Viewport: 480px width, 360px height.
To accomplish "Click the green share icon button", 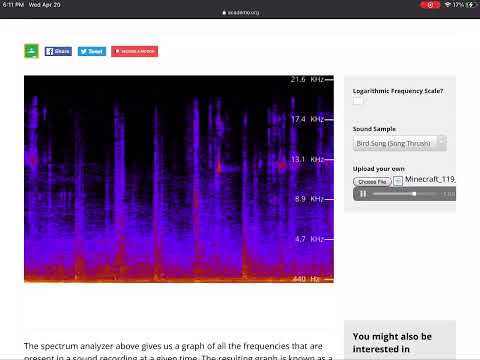I will pyautogui.click(x=31, y=51).
